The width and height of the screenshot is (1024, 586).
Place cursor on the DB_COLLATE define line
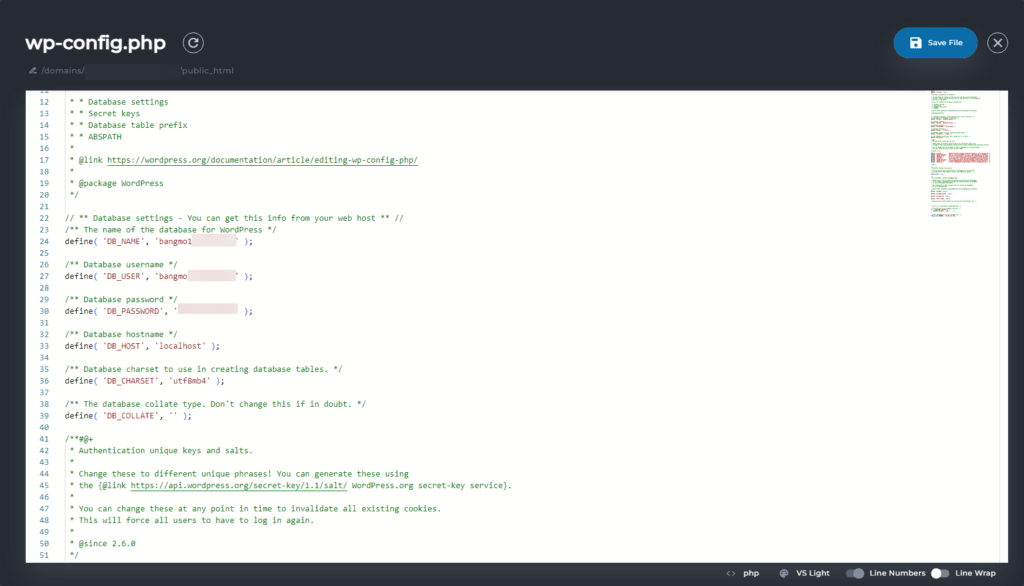point(128,415)
